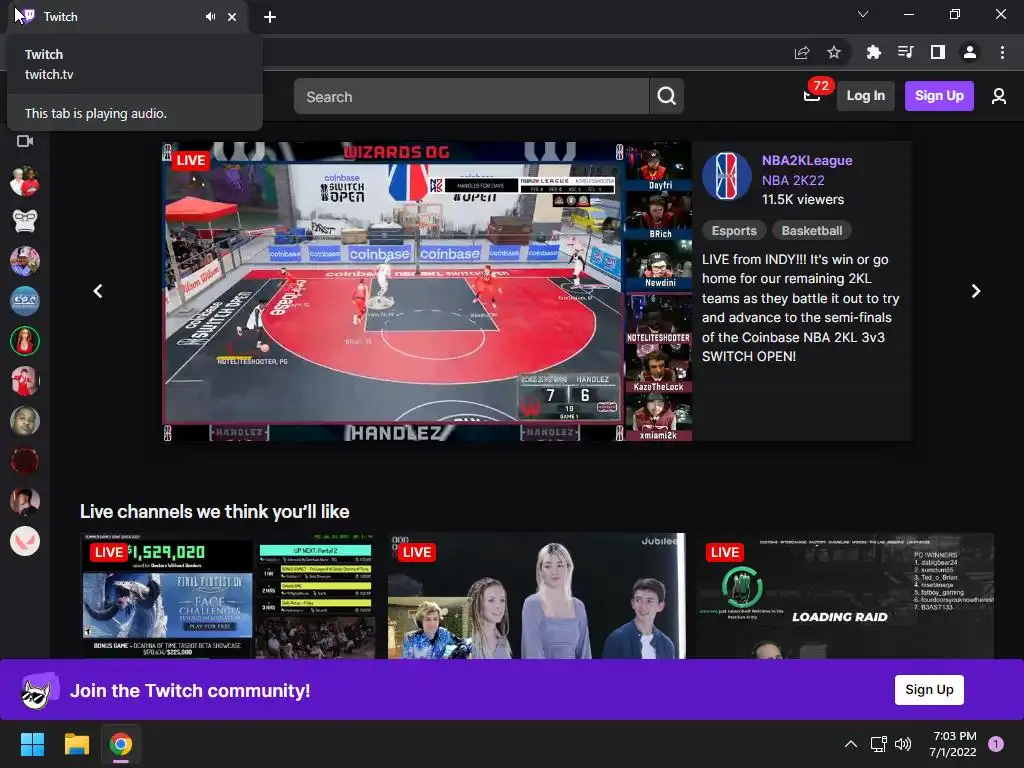Image resolution: width=1024 pixels, height=768 pixels.
Task: Open the volume speaker tray icon
Action: [903, 744]
